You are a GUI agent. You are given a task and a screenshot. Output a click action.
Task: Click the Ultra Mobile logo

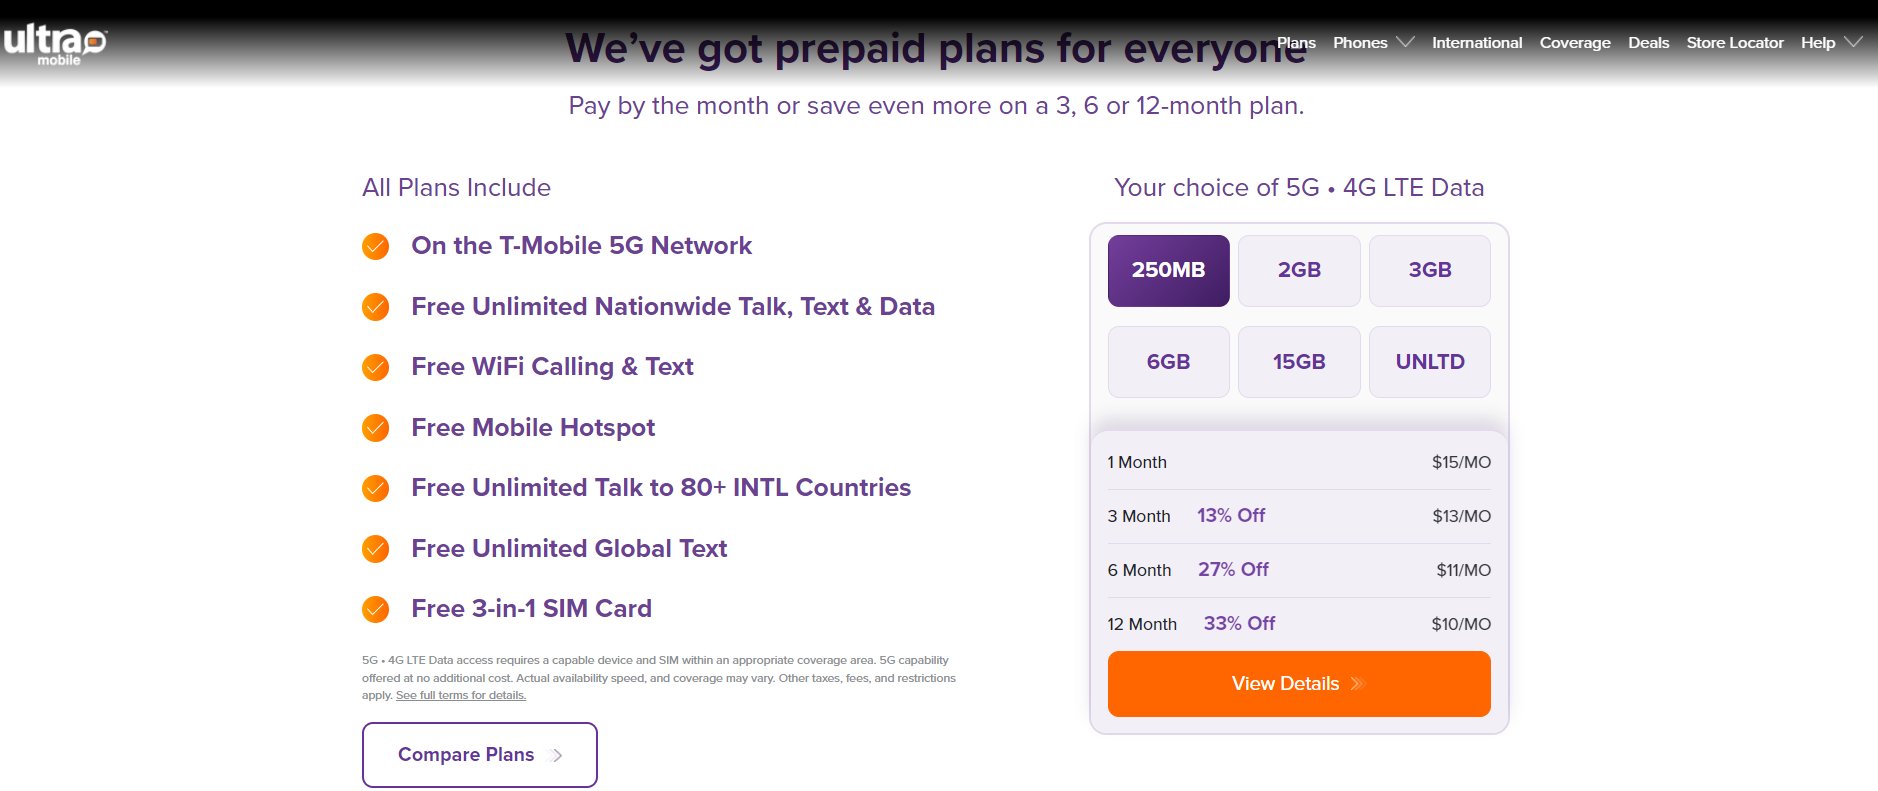(x=56, y=44)
